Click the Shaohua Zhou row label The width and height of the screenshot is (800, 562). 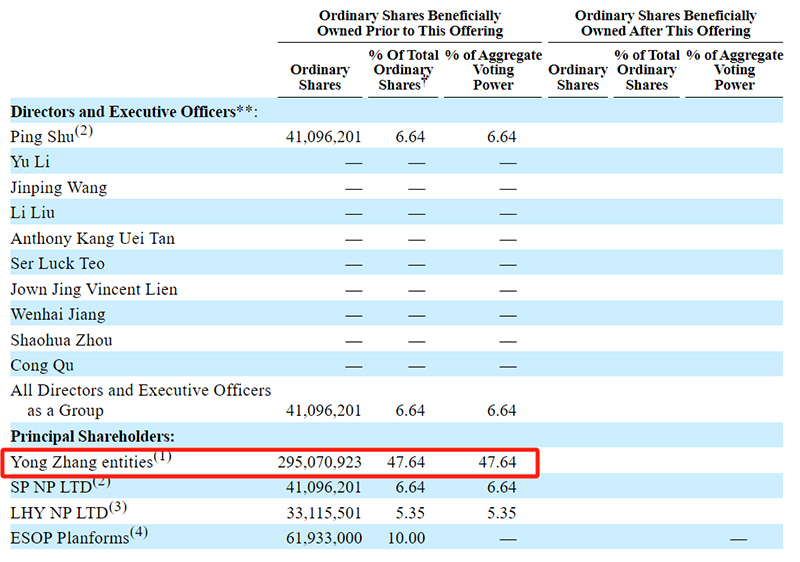[x=61, y=340]
